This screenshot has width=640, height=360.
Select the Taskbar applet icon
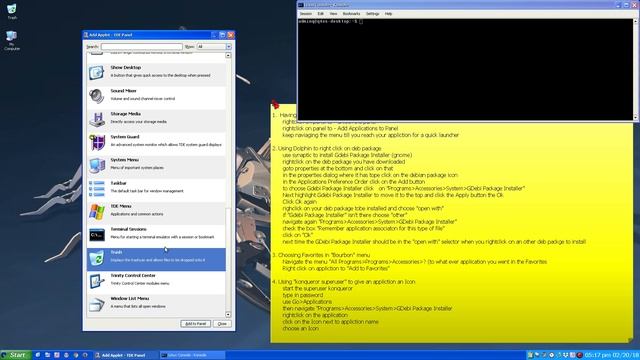(97, 189)
